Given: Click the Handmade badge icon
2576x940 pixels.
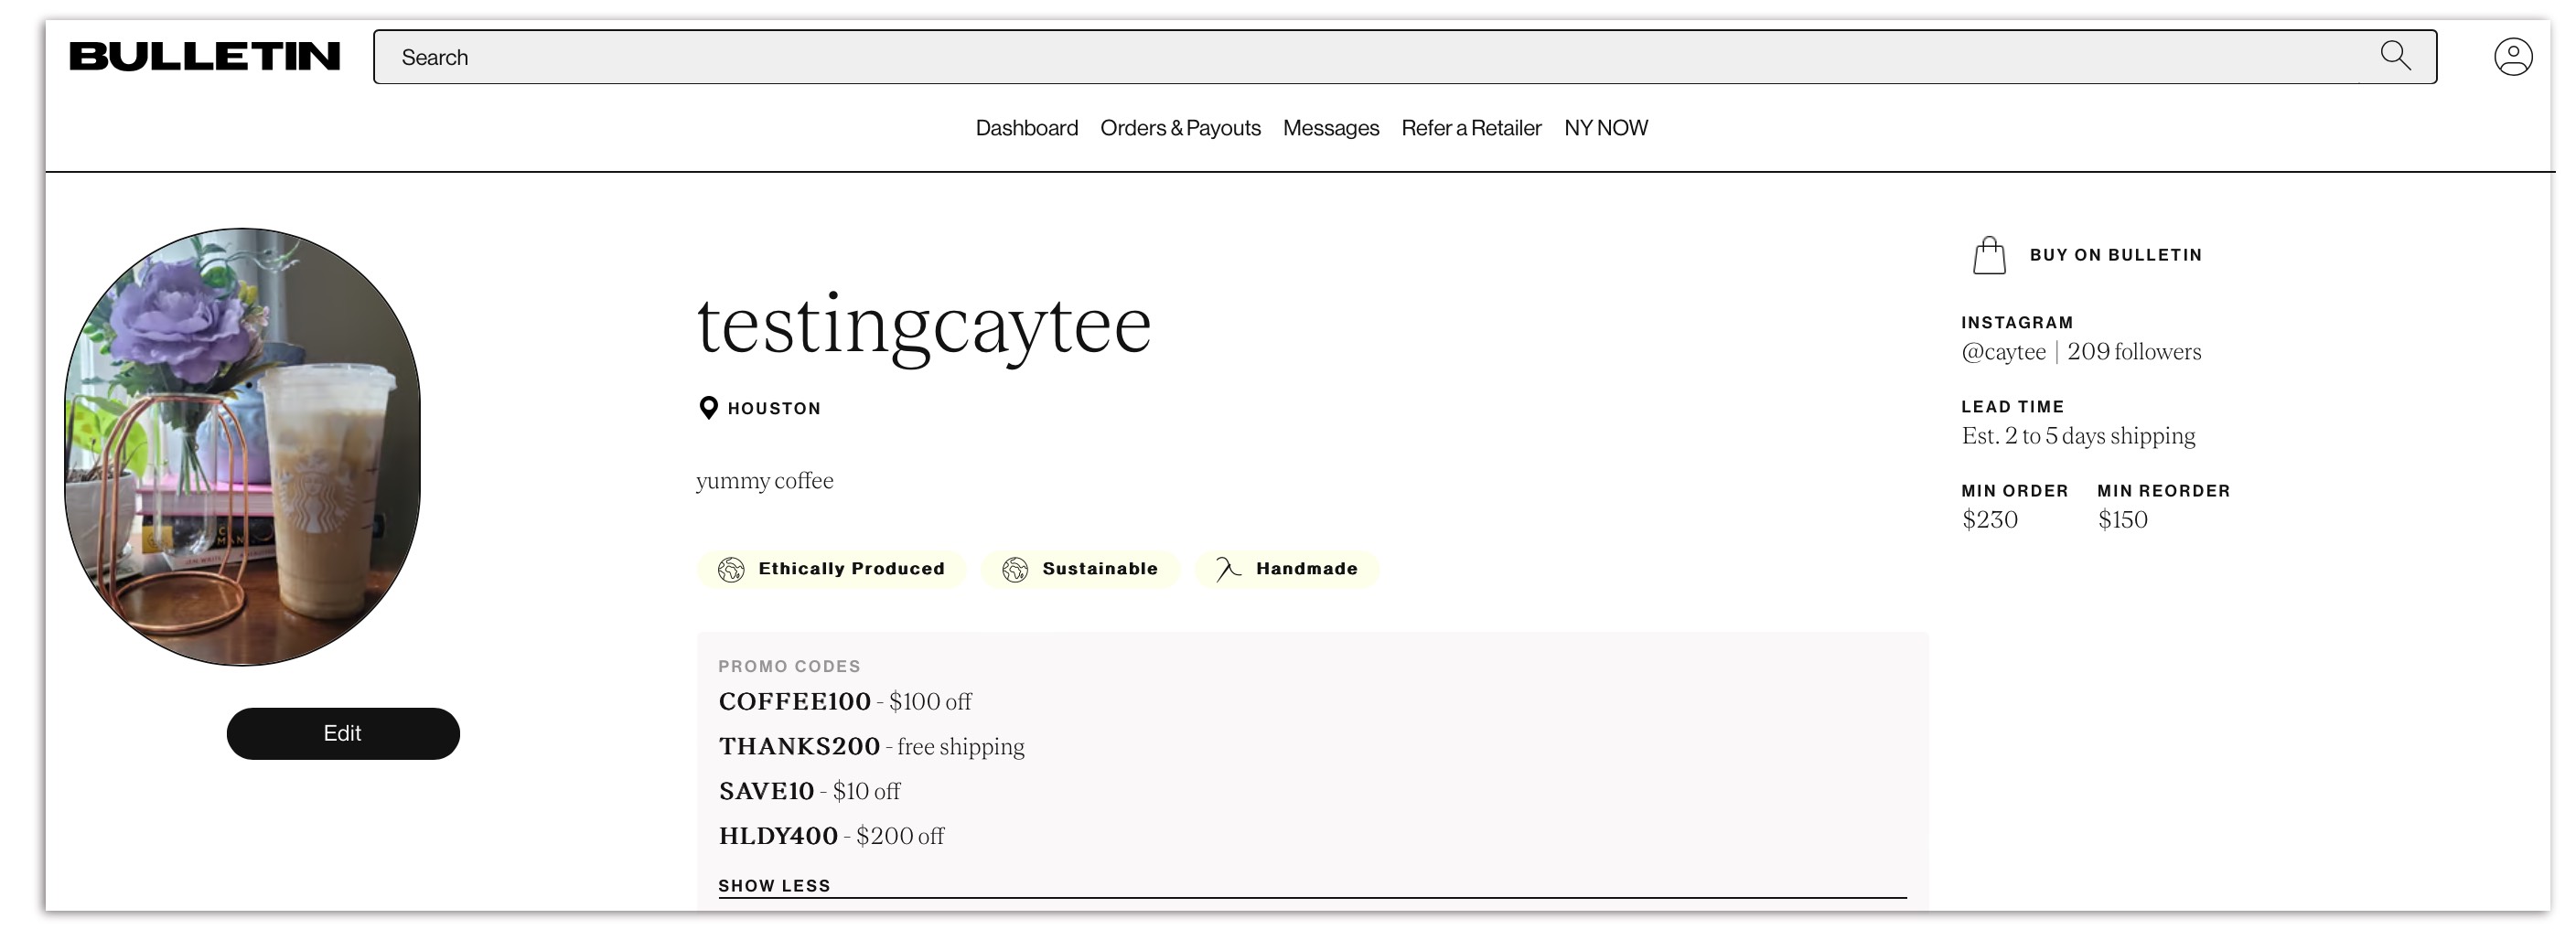Looking at the screenshot, I should pyautogui.click(x=1228, y=569).
